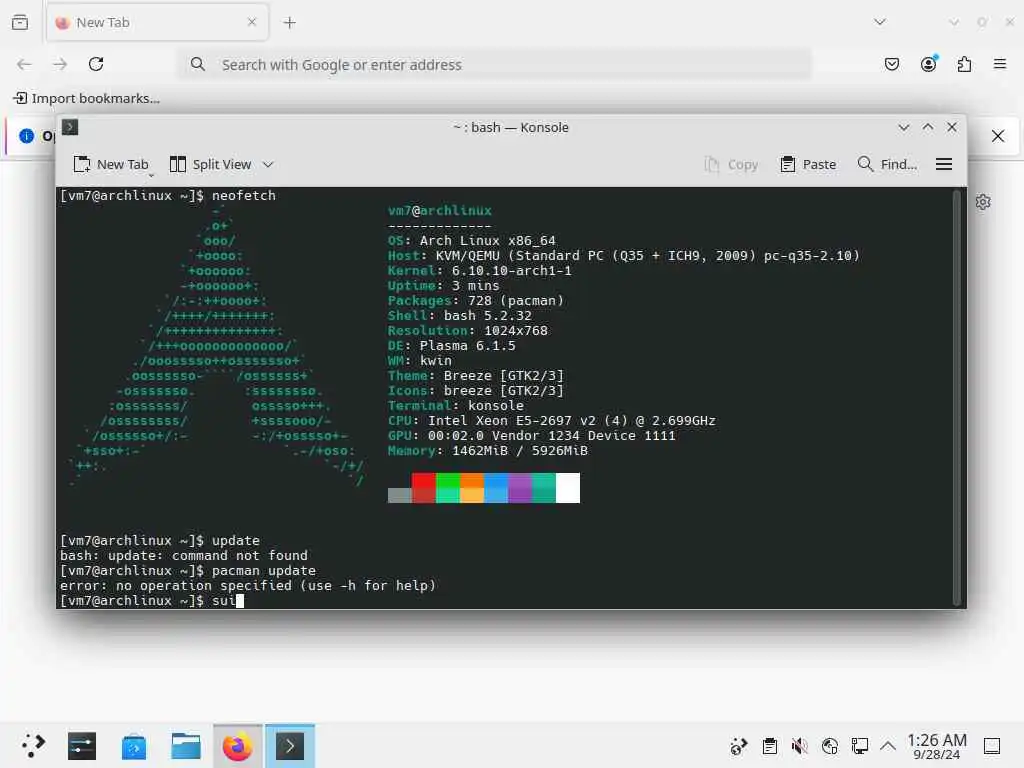The height and width of the screenshot is (768, 1024).
Task: Open Firefox Pocket save icon
Action: pos(891,64)
